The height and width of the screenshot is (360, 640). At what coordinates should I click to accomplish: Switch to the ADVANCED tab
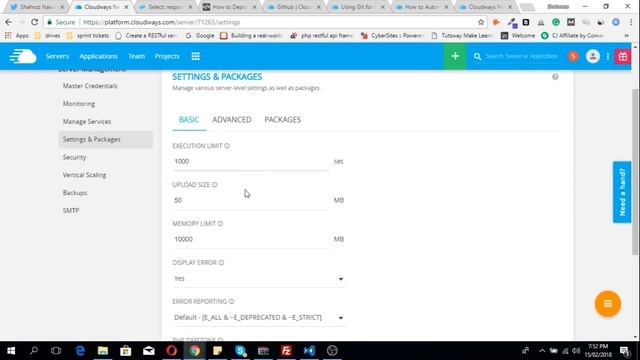pyautogui.click(x=232, y=120)
